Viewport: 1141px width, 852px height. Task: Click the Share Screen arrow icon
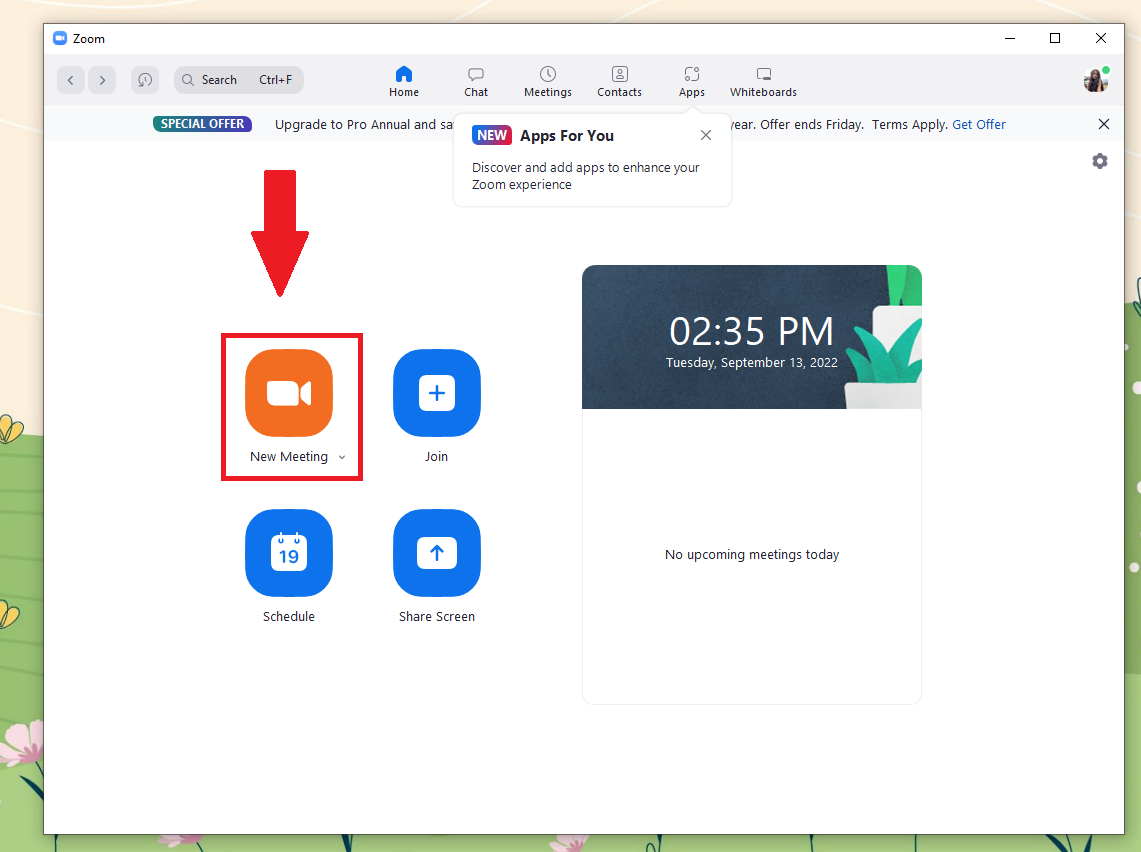point(437,553)
